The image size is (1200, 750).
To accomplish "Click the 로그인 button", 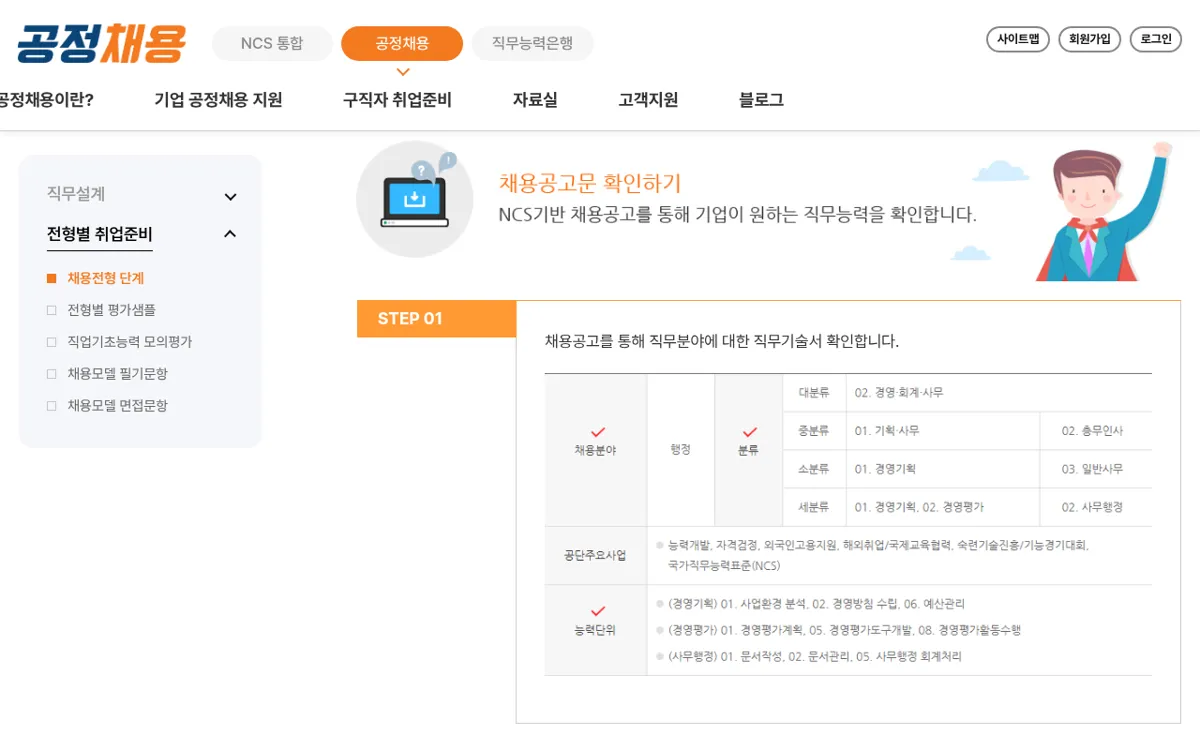I will click(1156, 39).
